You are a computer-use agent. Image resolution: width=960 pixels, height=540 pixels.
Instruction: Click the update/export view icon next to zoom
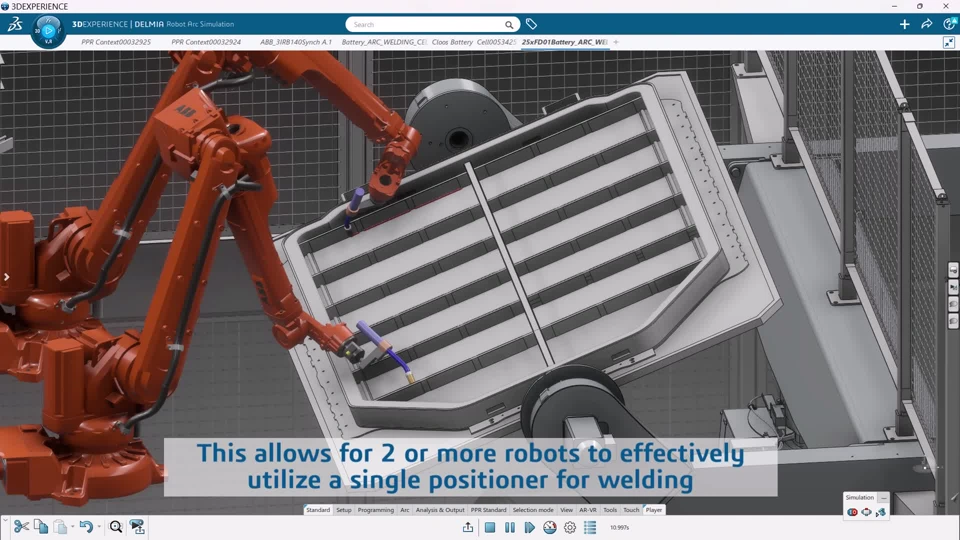coord(137,527)
